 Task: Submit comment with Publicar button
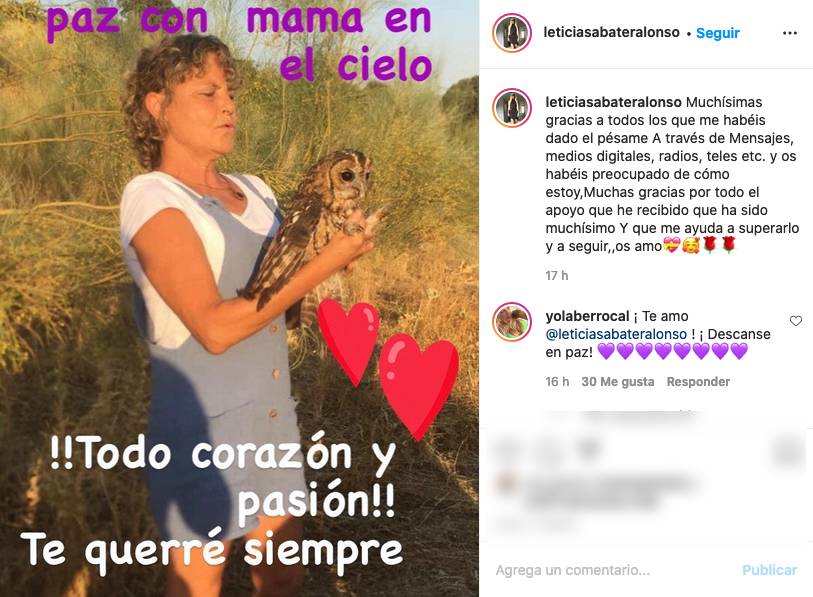click(x=769, y=570)
